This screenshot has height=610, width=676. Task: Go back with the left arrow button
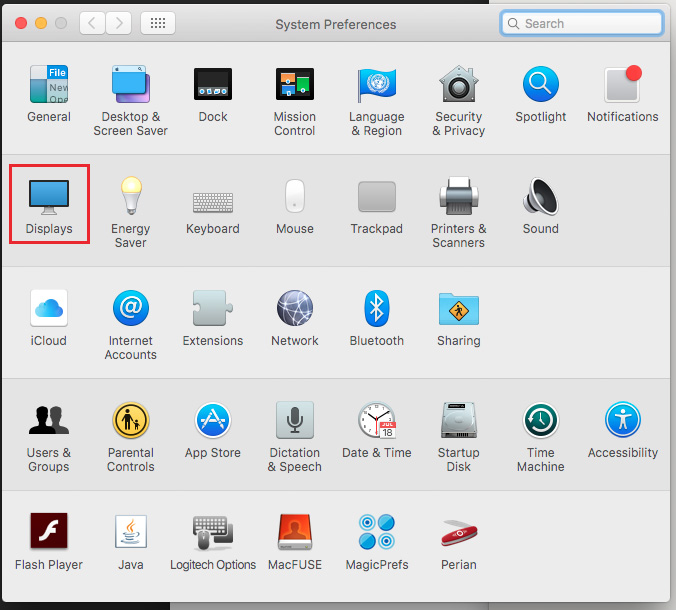point(92,23)
